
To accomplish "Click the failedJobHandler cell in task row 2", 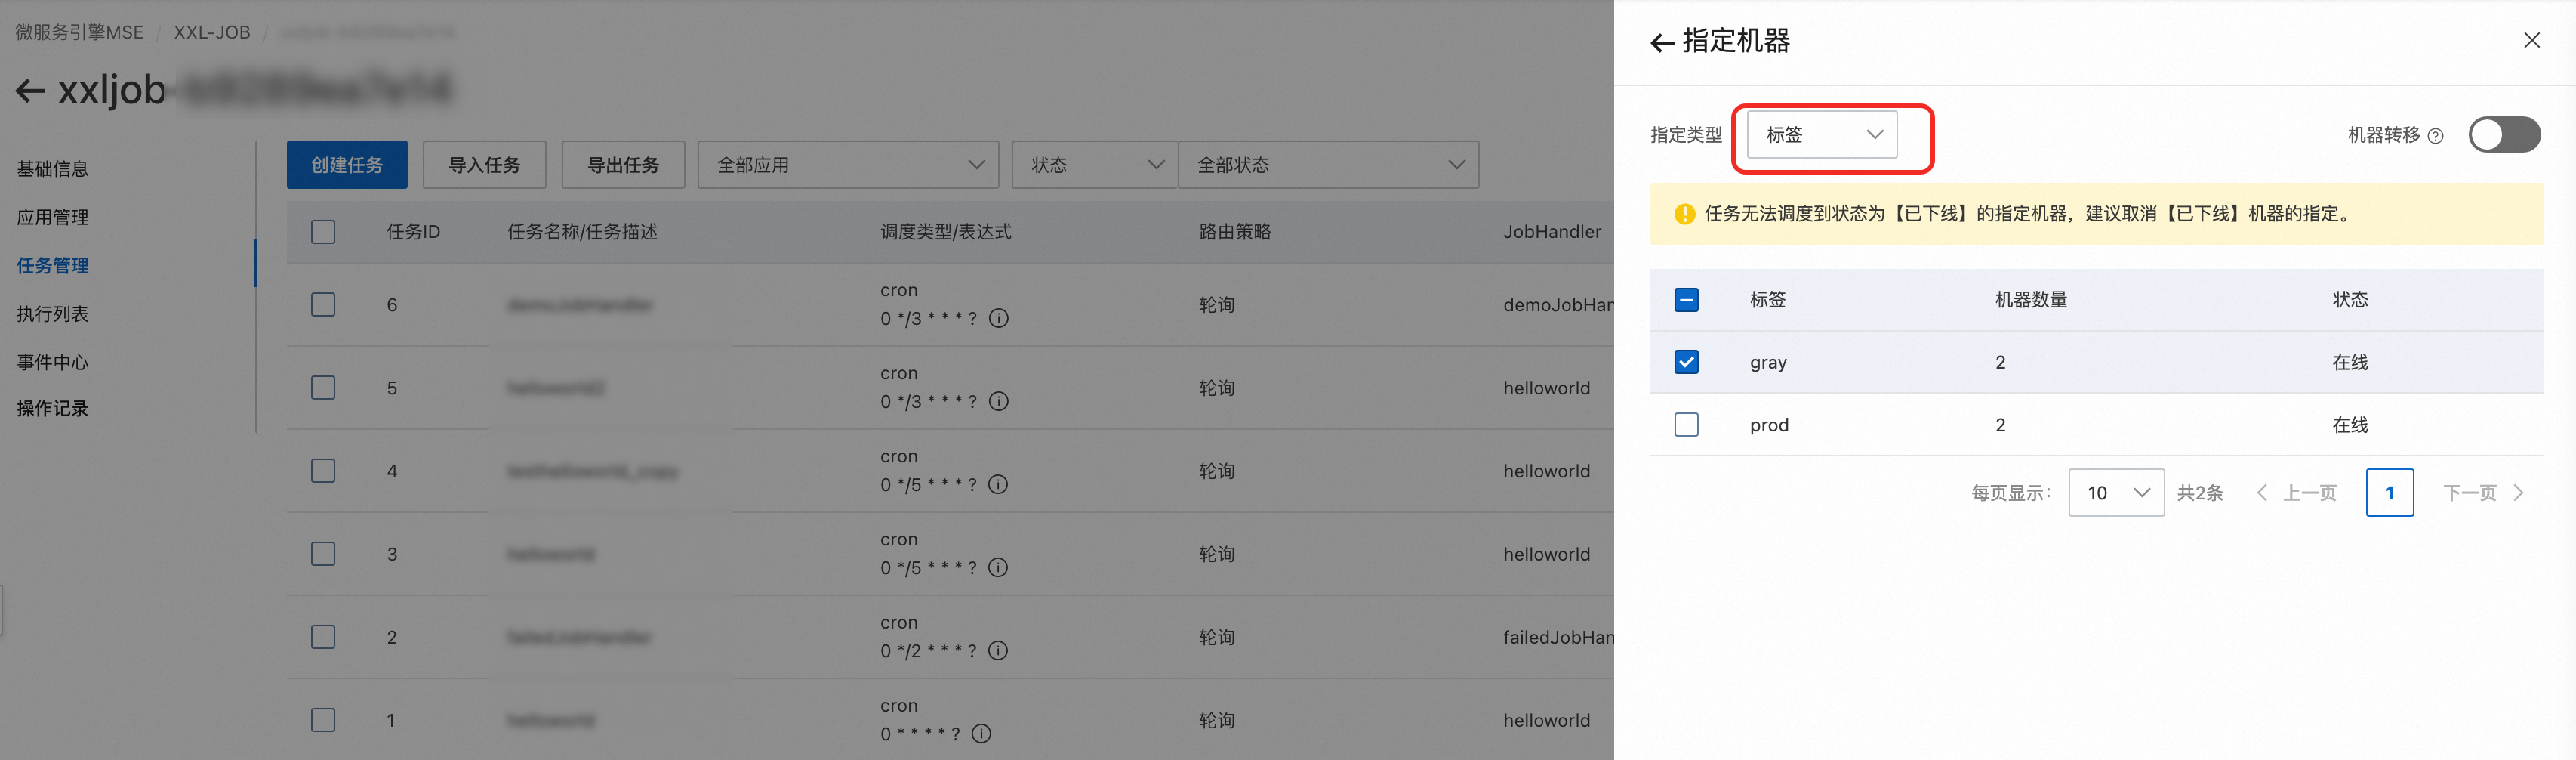I will pyautogui.click(x=1558, y=637).
